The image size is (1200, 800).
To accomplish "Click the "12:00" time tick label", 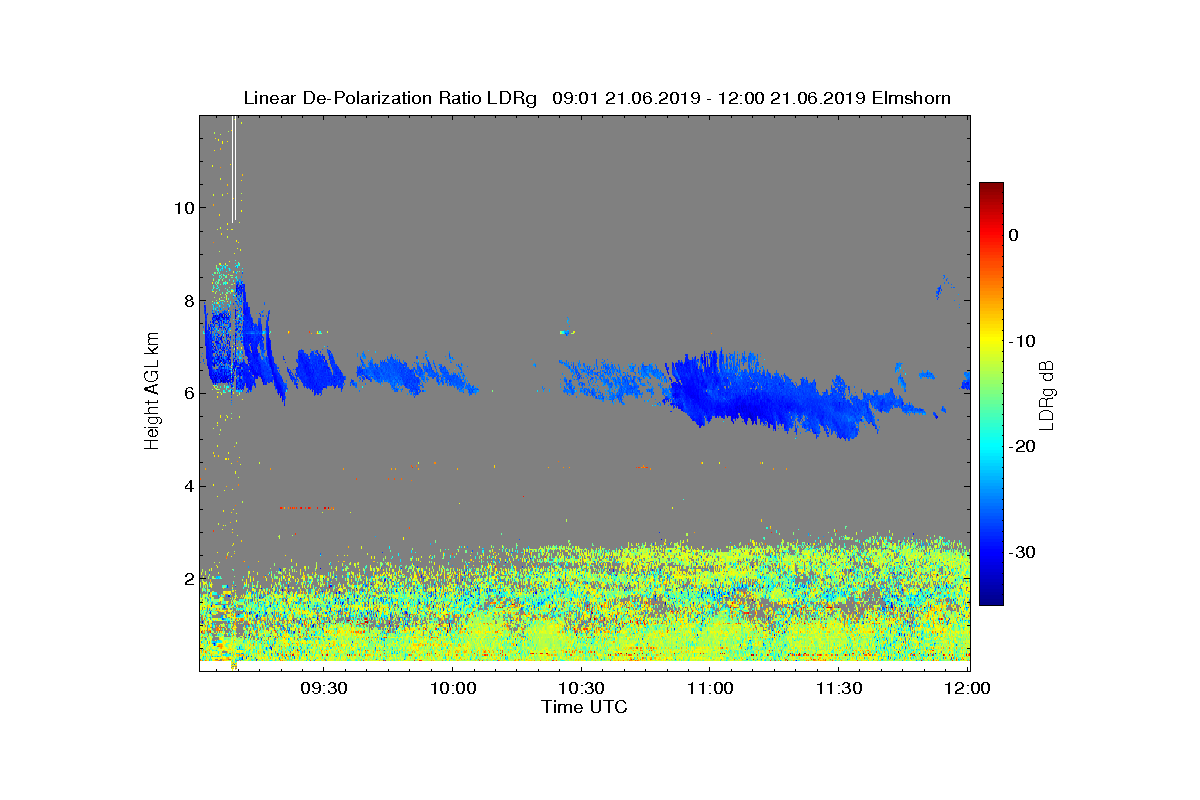I will point(967,688).
